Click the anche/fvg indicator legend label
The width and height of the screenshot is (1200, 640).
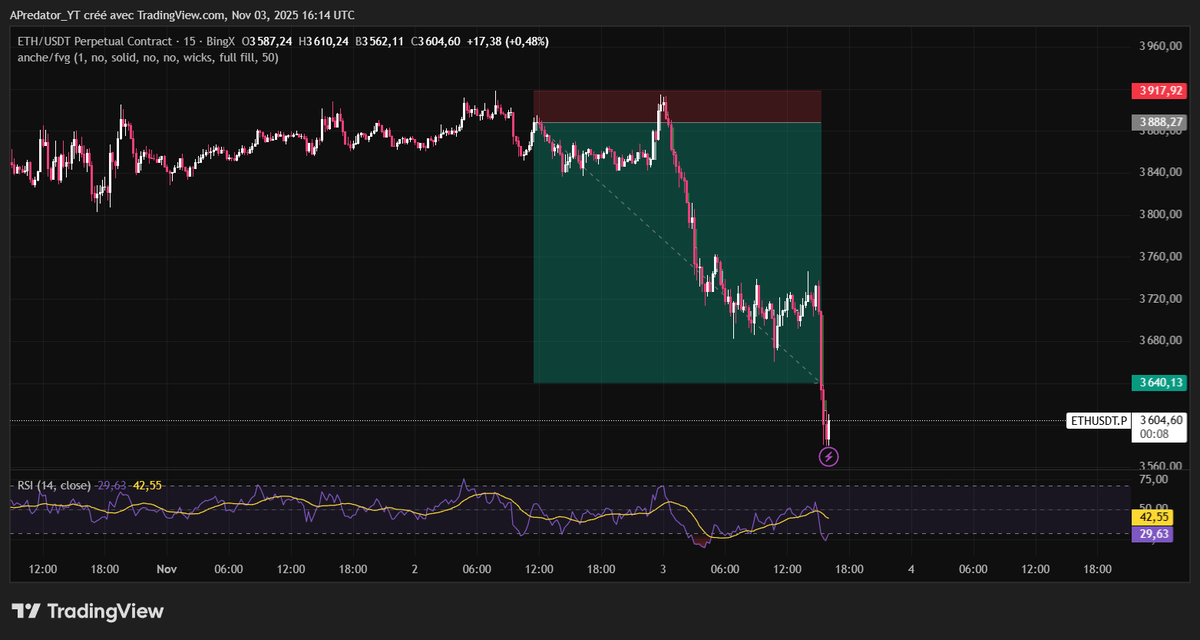(148, 58)
